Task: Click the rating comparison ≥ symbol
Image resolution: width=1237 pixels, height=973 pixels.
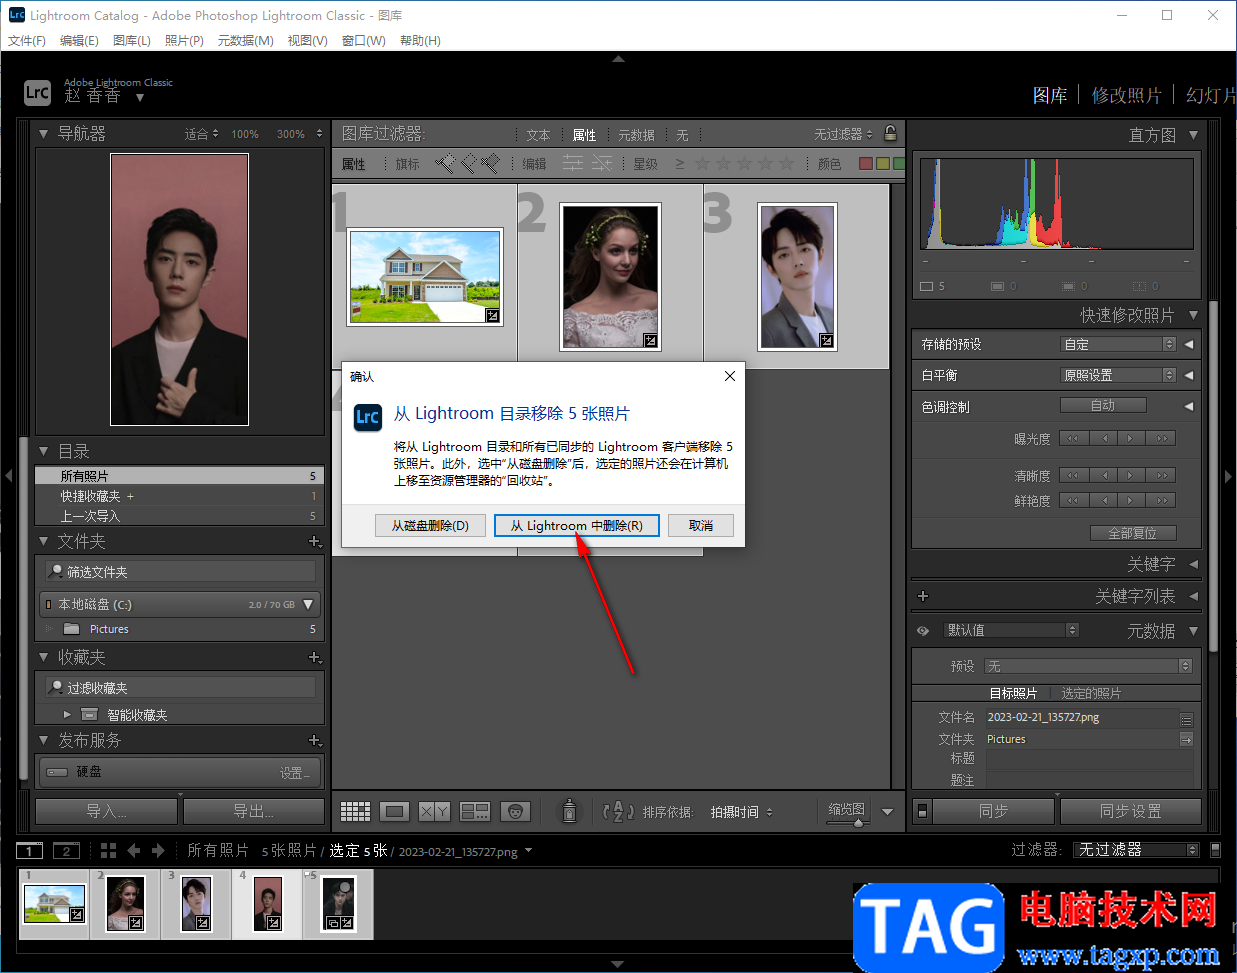Action: pos(680,164)
